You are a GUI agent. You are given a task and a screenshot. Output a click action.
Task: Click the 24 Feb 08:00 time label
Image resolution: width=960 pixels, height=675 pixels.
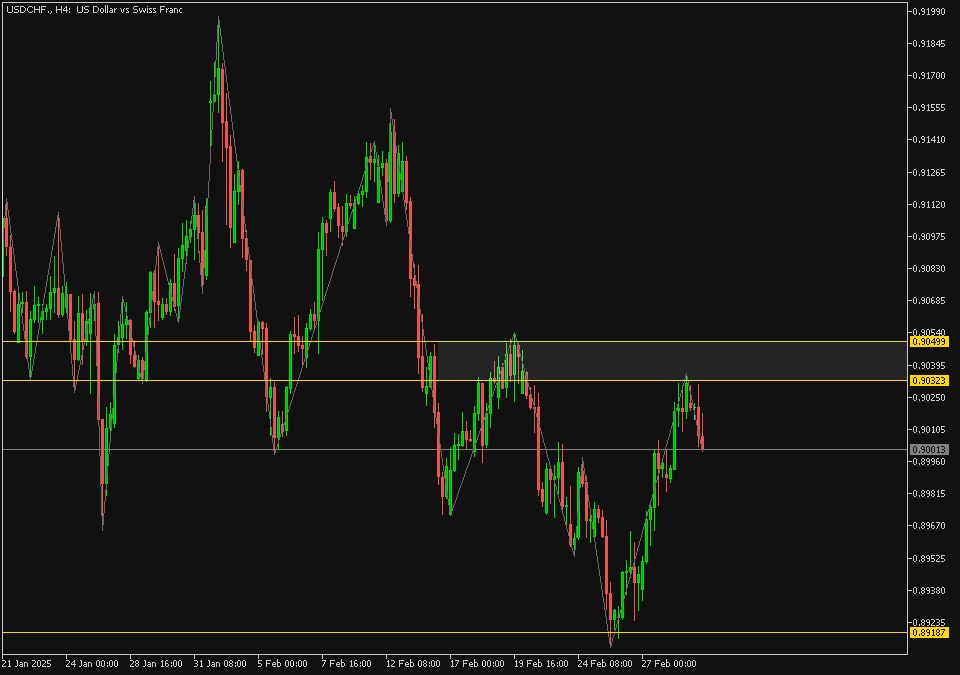tap(605, 663)
